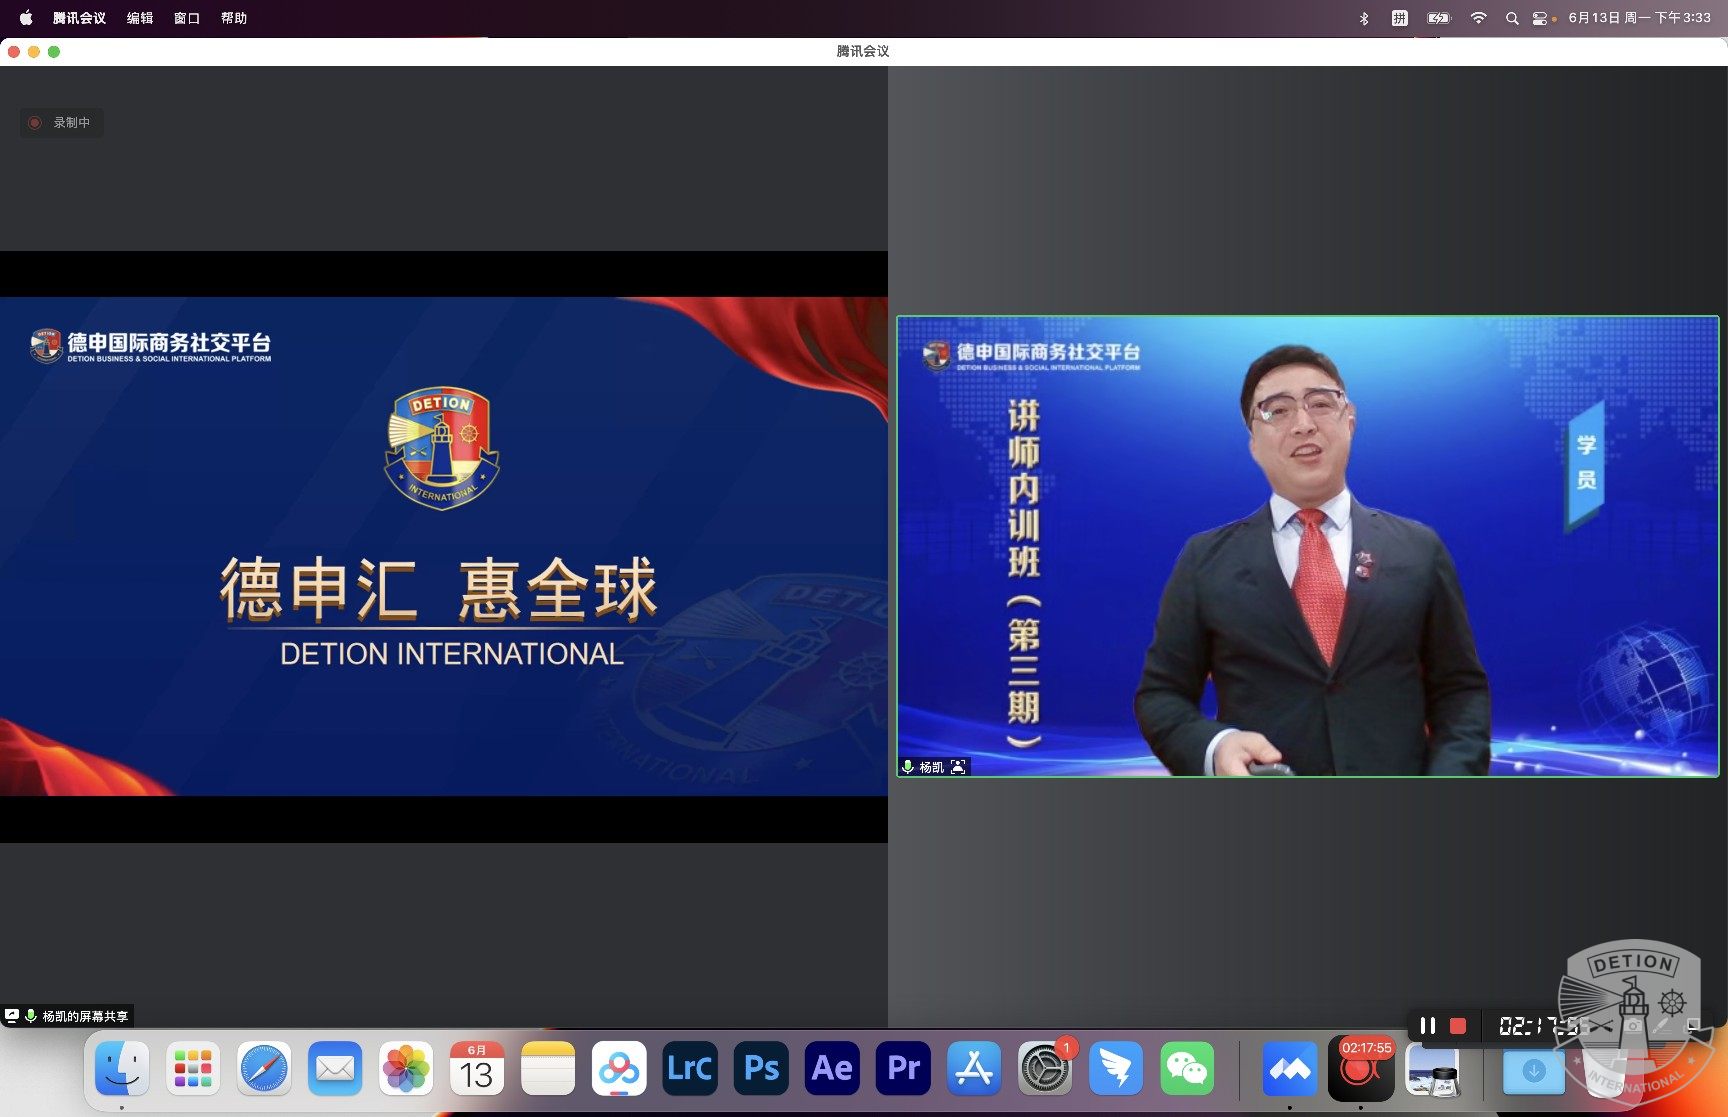Open the 帮助 menu

[234, 18]
